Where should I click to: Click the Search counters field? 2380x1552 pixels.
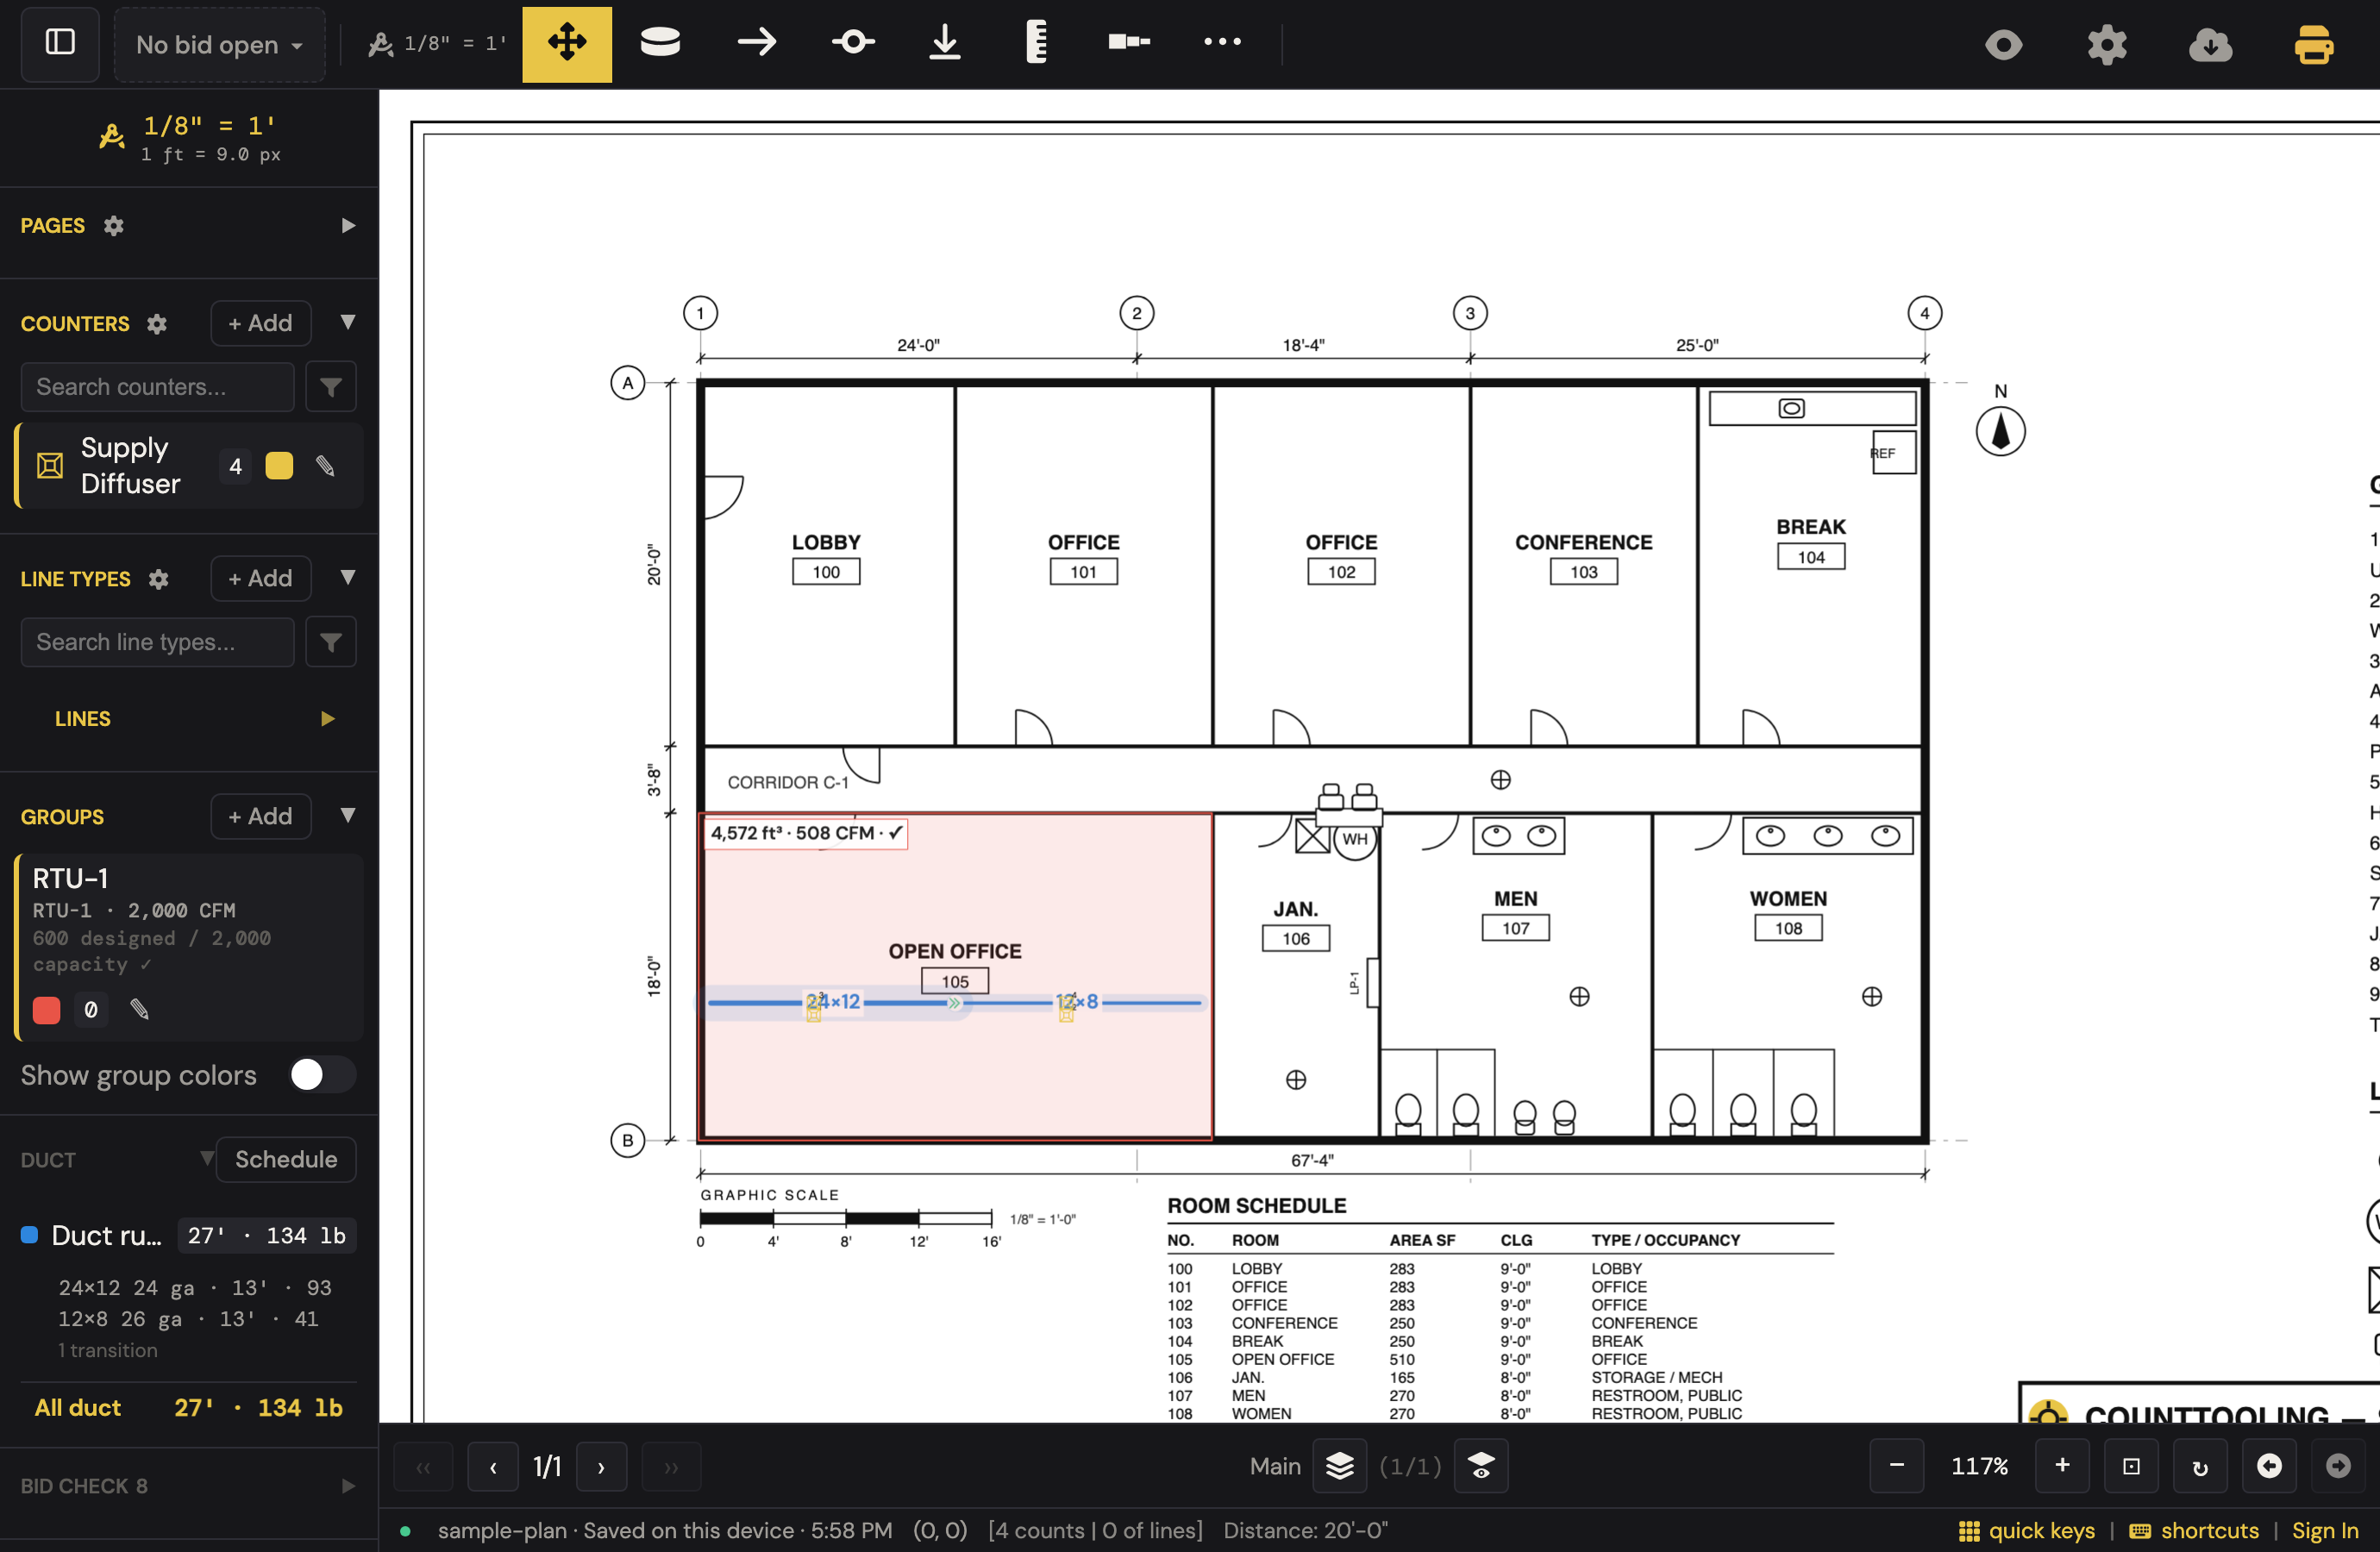coord(158,387)
